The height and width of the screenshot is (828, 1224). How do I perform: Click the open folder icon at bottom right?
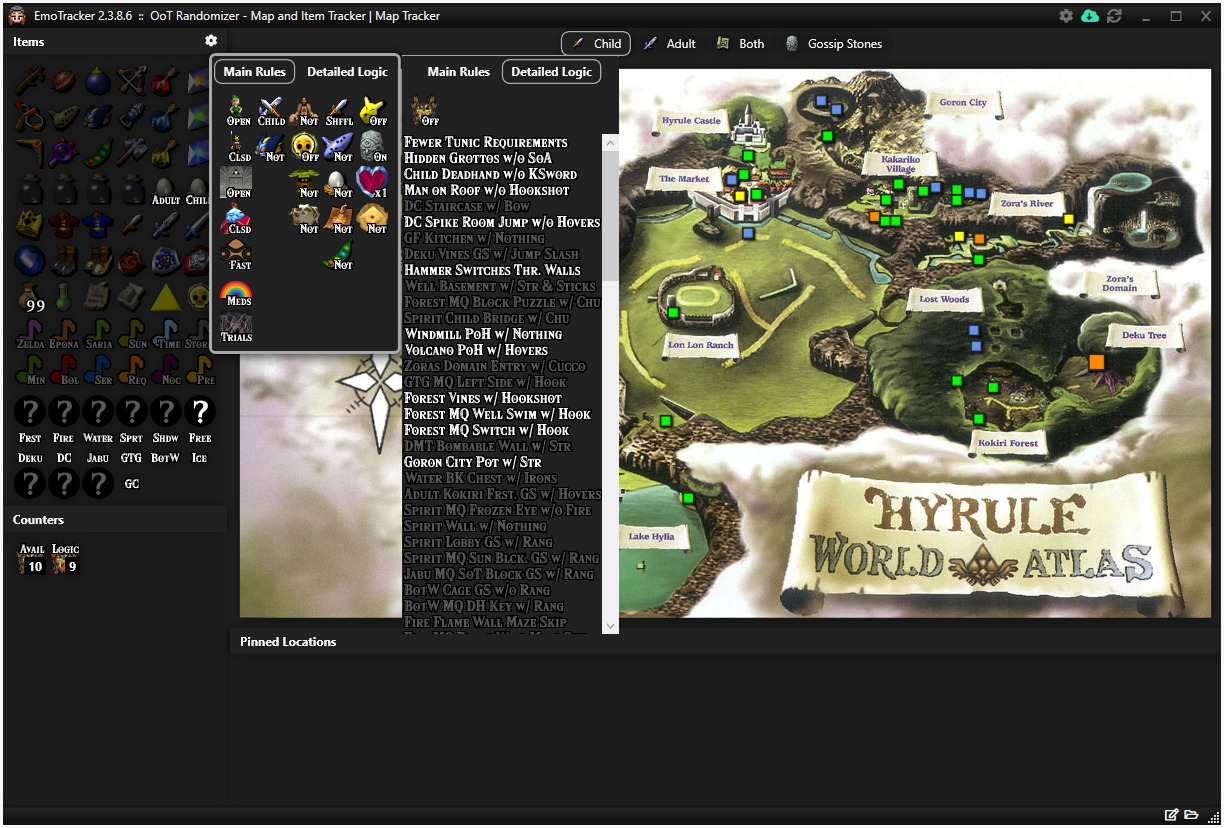coord(1192,815)
